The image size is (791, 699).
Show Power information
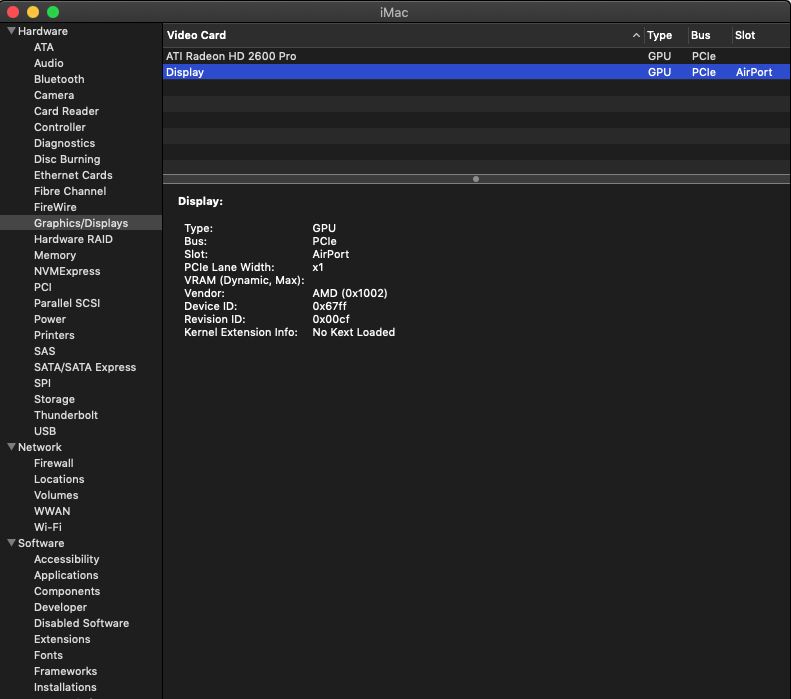(x=50, y=319)
